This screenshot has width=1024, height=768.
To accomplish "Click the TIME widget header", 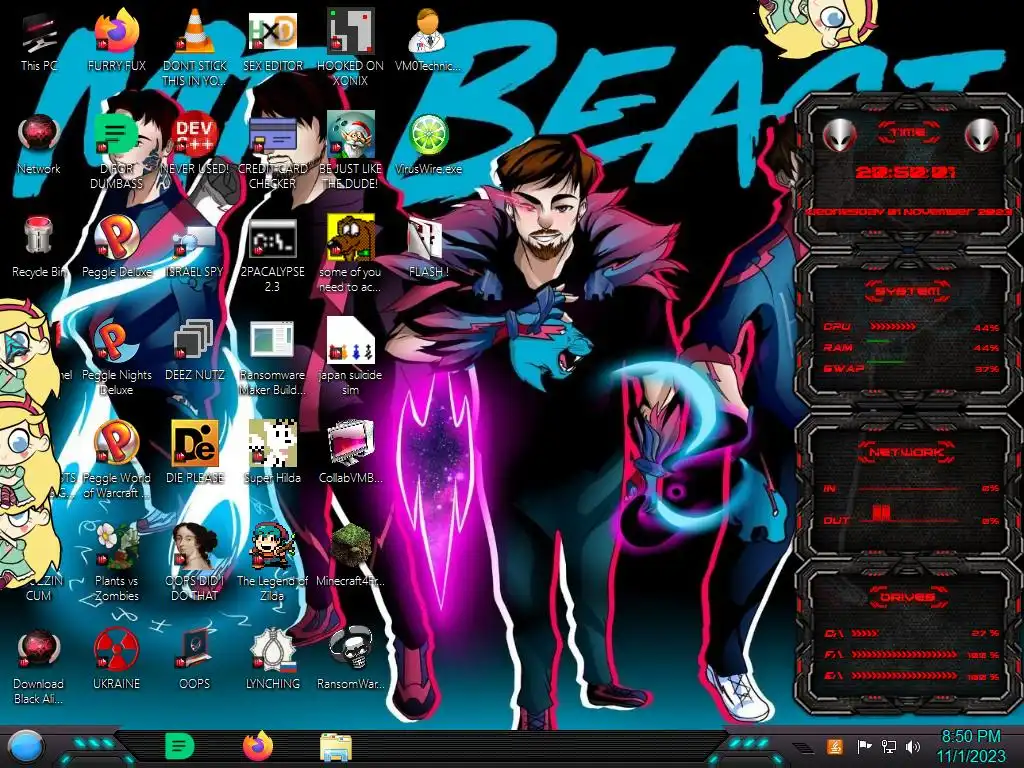I will click(908, 133).
